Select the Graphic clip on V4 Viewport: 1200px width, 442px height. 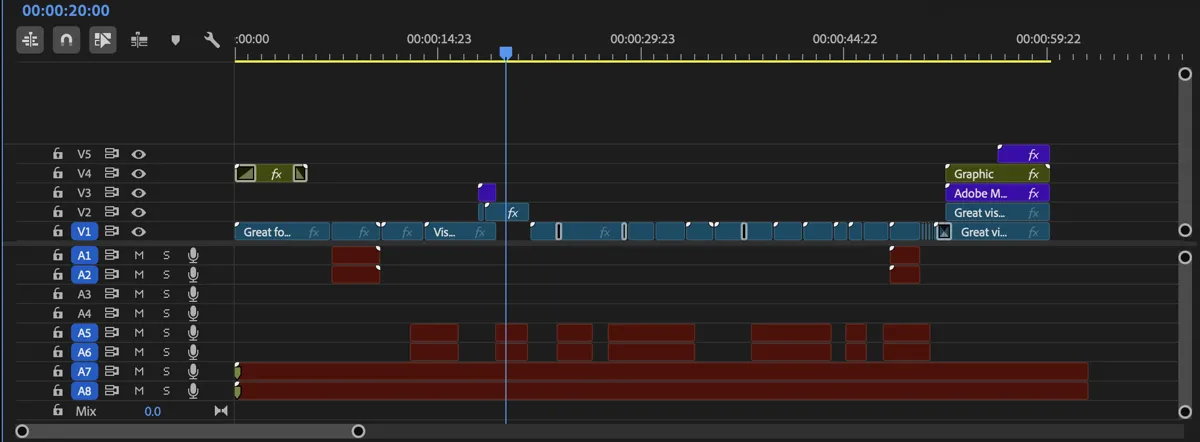[x=997, y=174]
